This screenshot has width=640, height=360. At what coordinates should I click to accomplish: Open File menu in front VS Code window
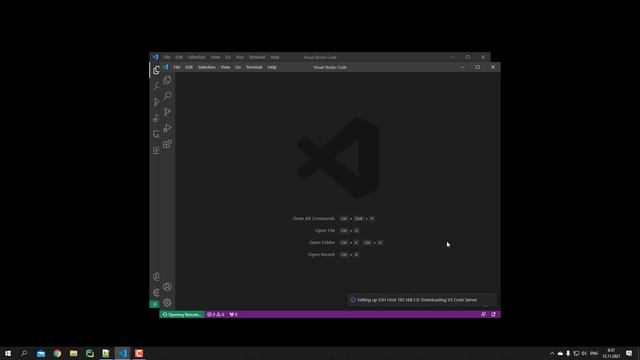pyautogui.click(x=177, y=67)
